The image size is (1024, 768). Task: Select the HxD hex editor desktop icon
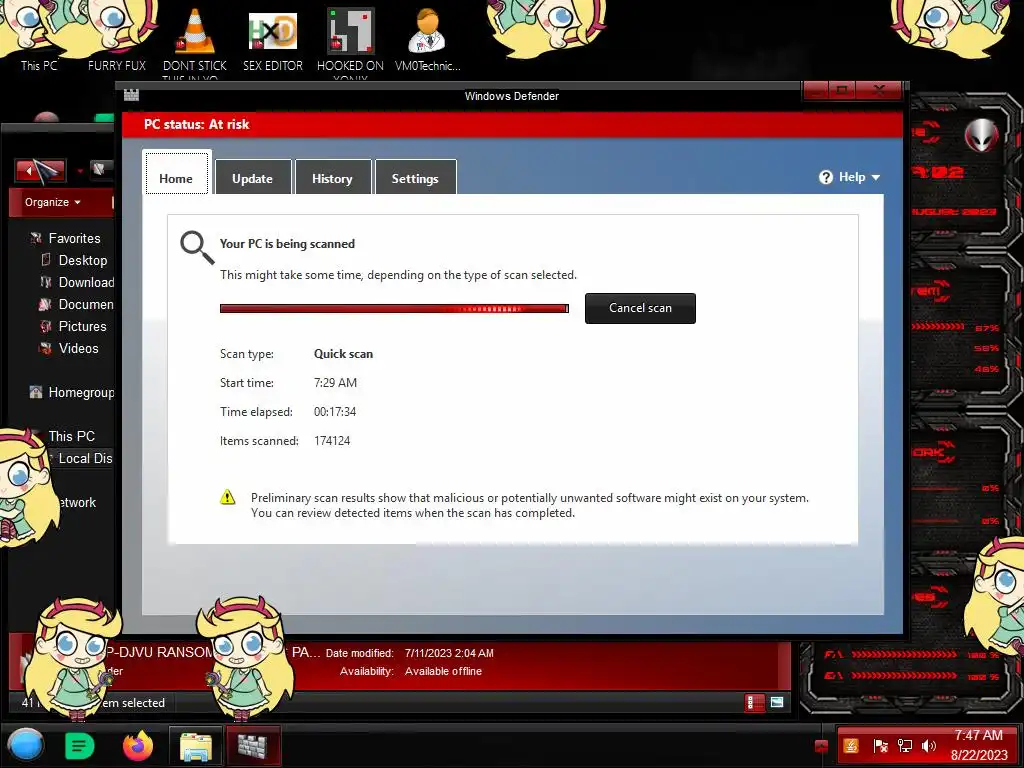coord(273,31)
